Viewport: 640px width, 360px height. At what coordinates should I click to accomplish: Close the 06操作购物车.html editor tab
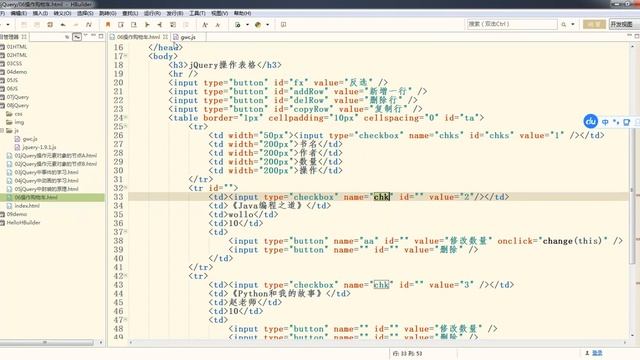pyautogui.click(x=165, y=37)
